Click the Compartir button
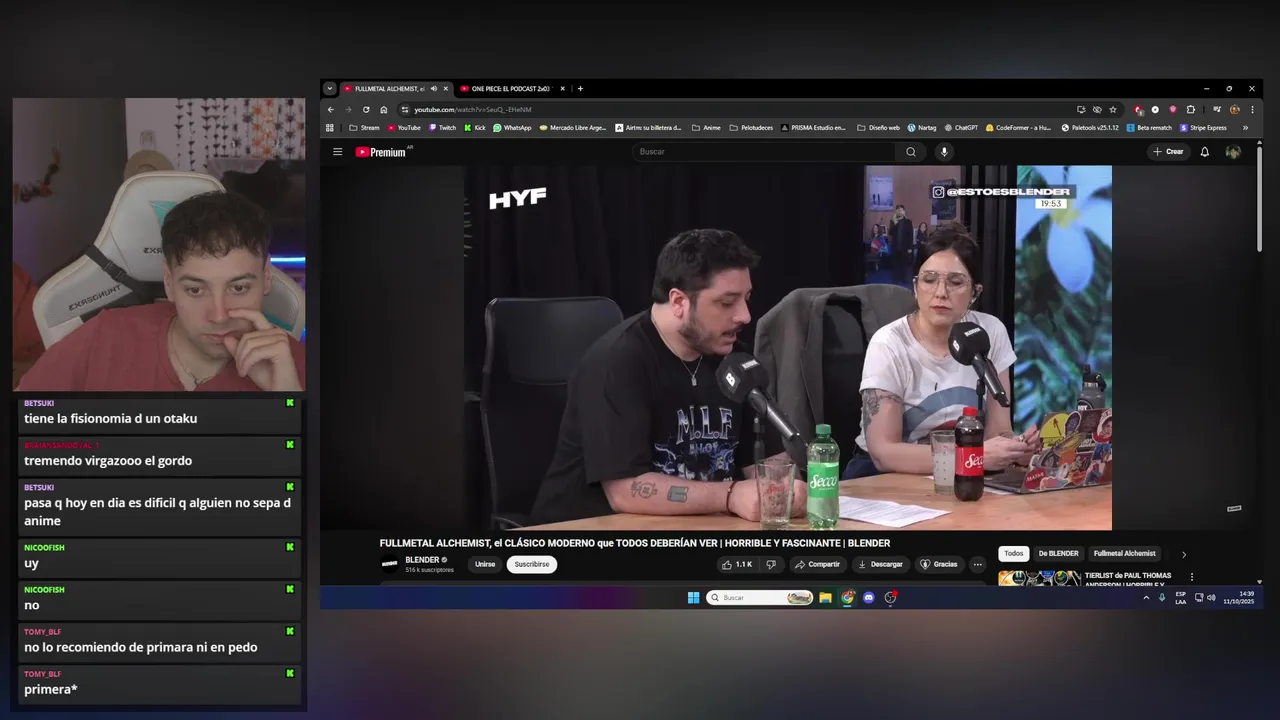1280x720 pixels. 817,564
